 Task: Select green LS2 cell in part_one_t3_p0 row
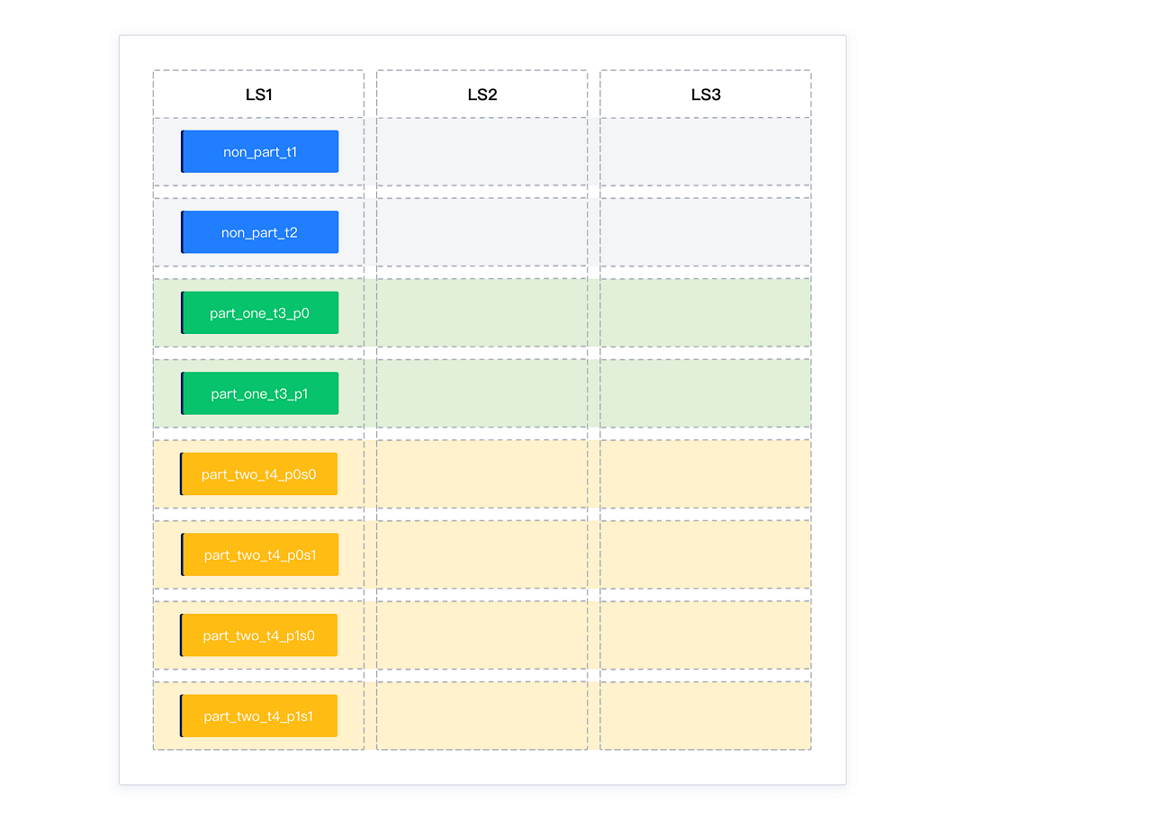click(x=482, y=313)
